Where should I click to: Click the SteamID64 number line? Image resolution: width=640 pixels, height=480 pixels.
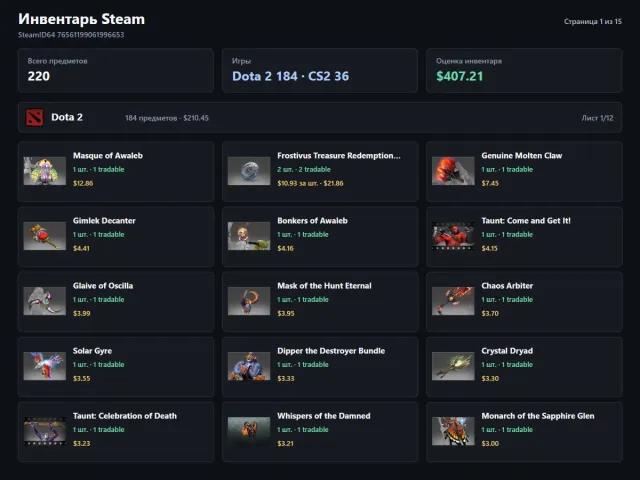click(x=71, y=35)
